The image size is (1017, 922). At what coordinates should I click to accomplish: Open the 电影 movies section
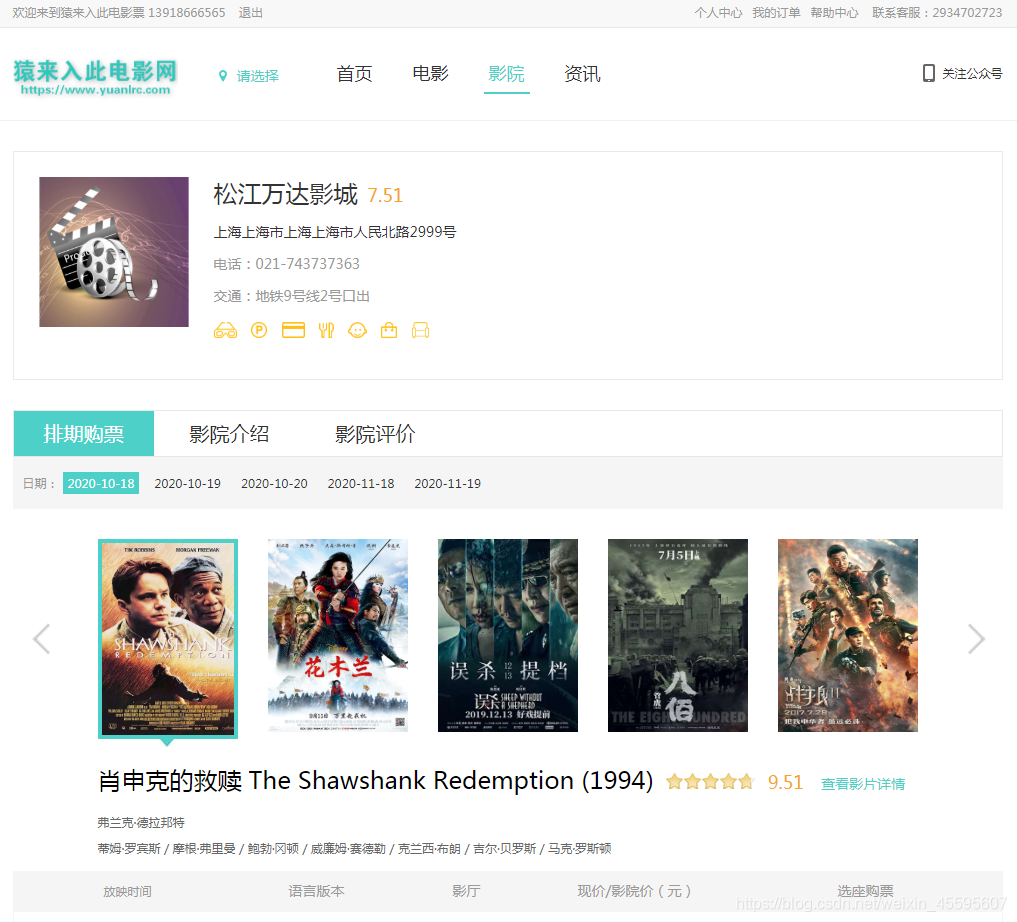tap(431, 74)
